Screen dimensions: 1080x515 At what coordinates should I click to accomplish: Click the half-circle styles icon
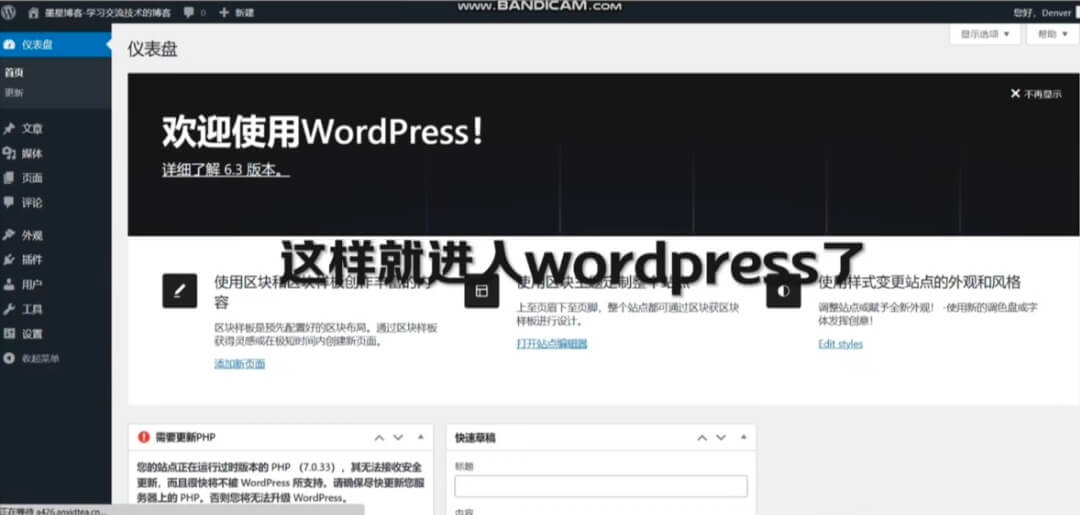[783, 291]
